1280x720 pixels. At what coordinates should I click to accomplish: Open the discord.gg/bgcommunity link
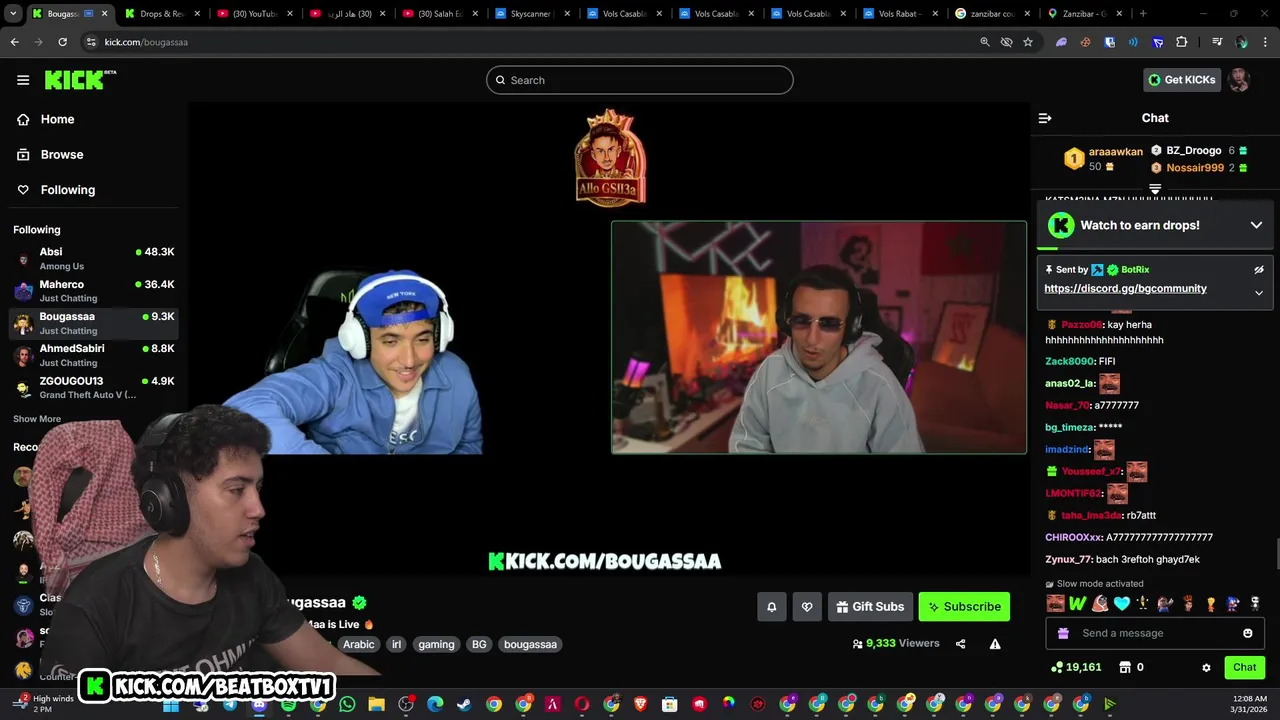[x=1125, y=288]
